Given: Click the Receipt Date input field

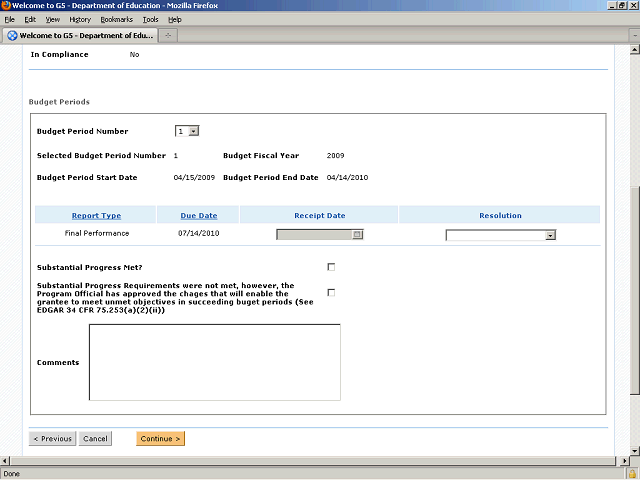Looking at the screenshot, I should [314, 235].
